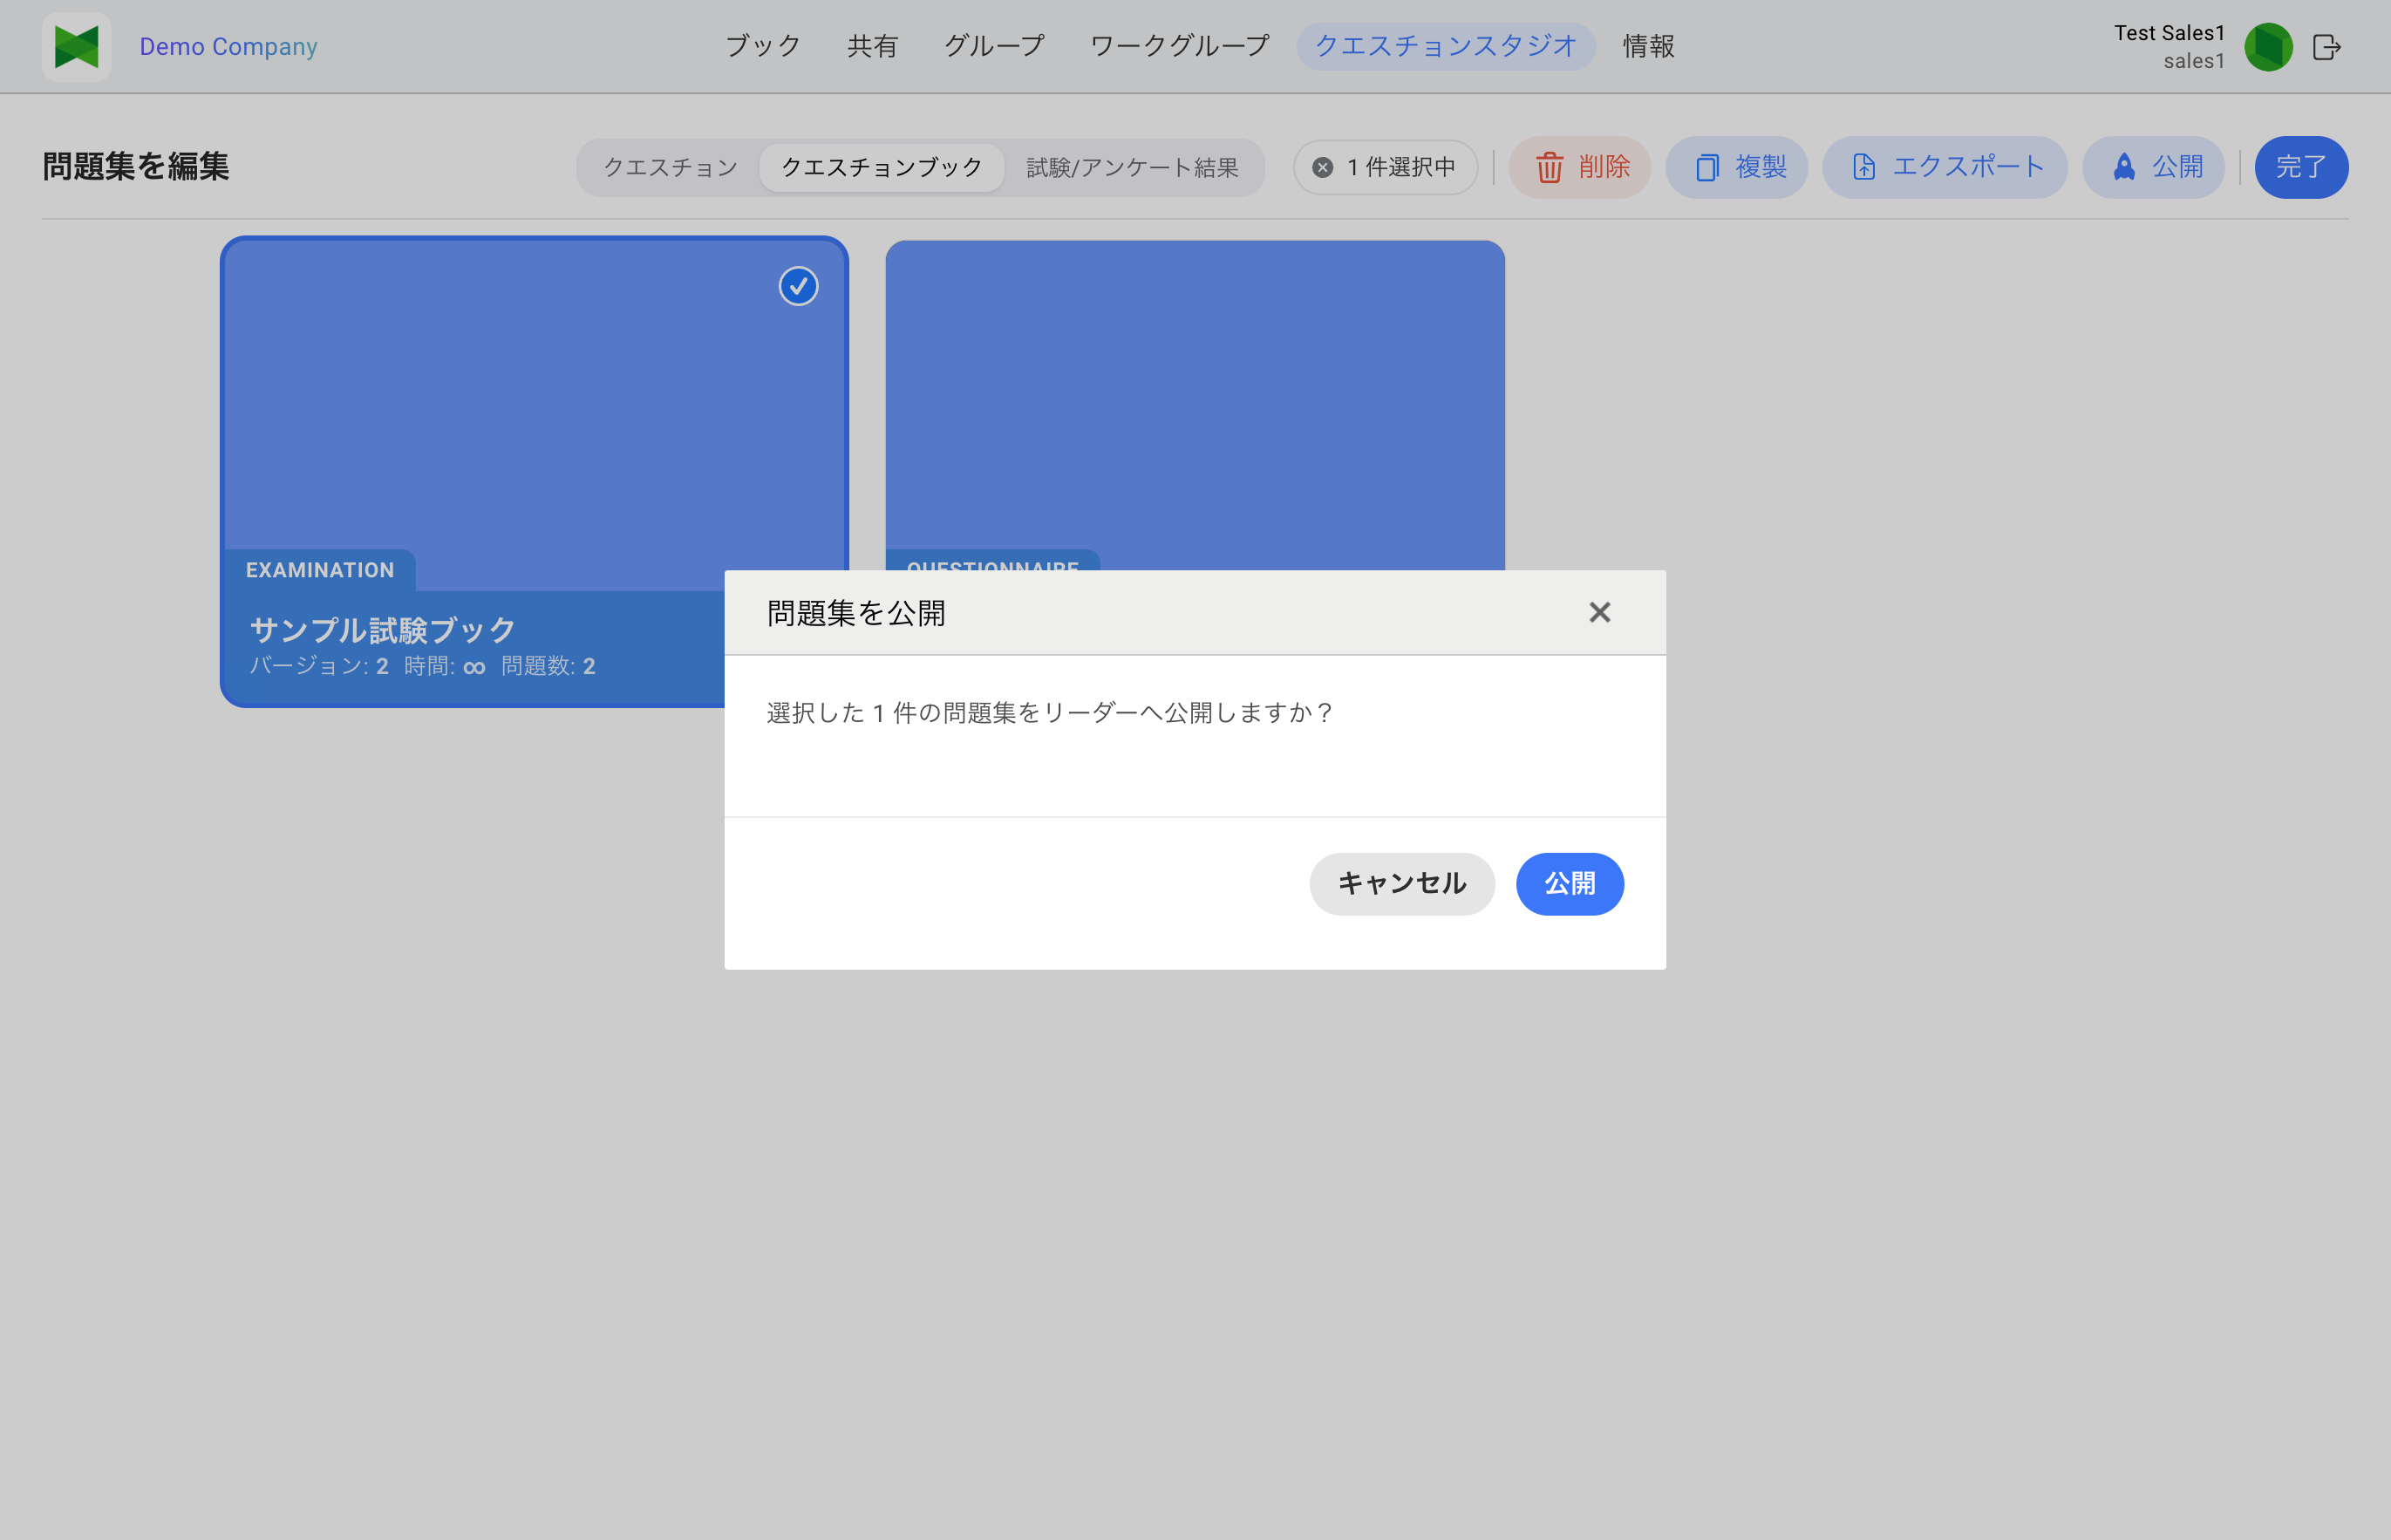Switch to the クエスチョン tab
The width and height of the screenshot is (2391, 1540).
click(x=670, y=167)
